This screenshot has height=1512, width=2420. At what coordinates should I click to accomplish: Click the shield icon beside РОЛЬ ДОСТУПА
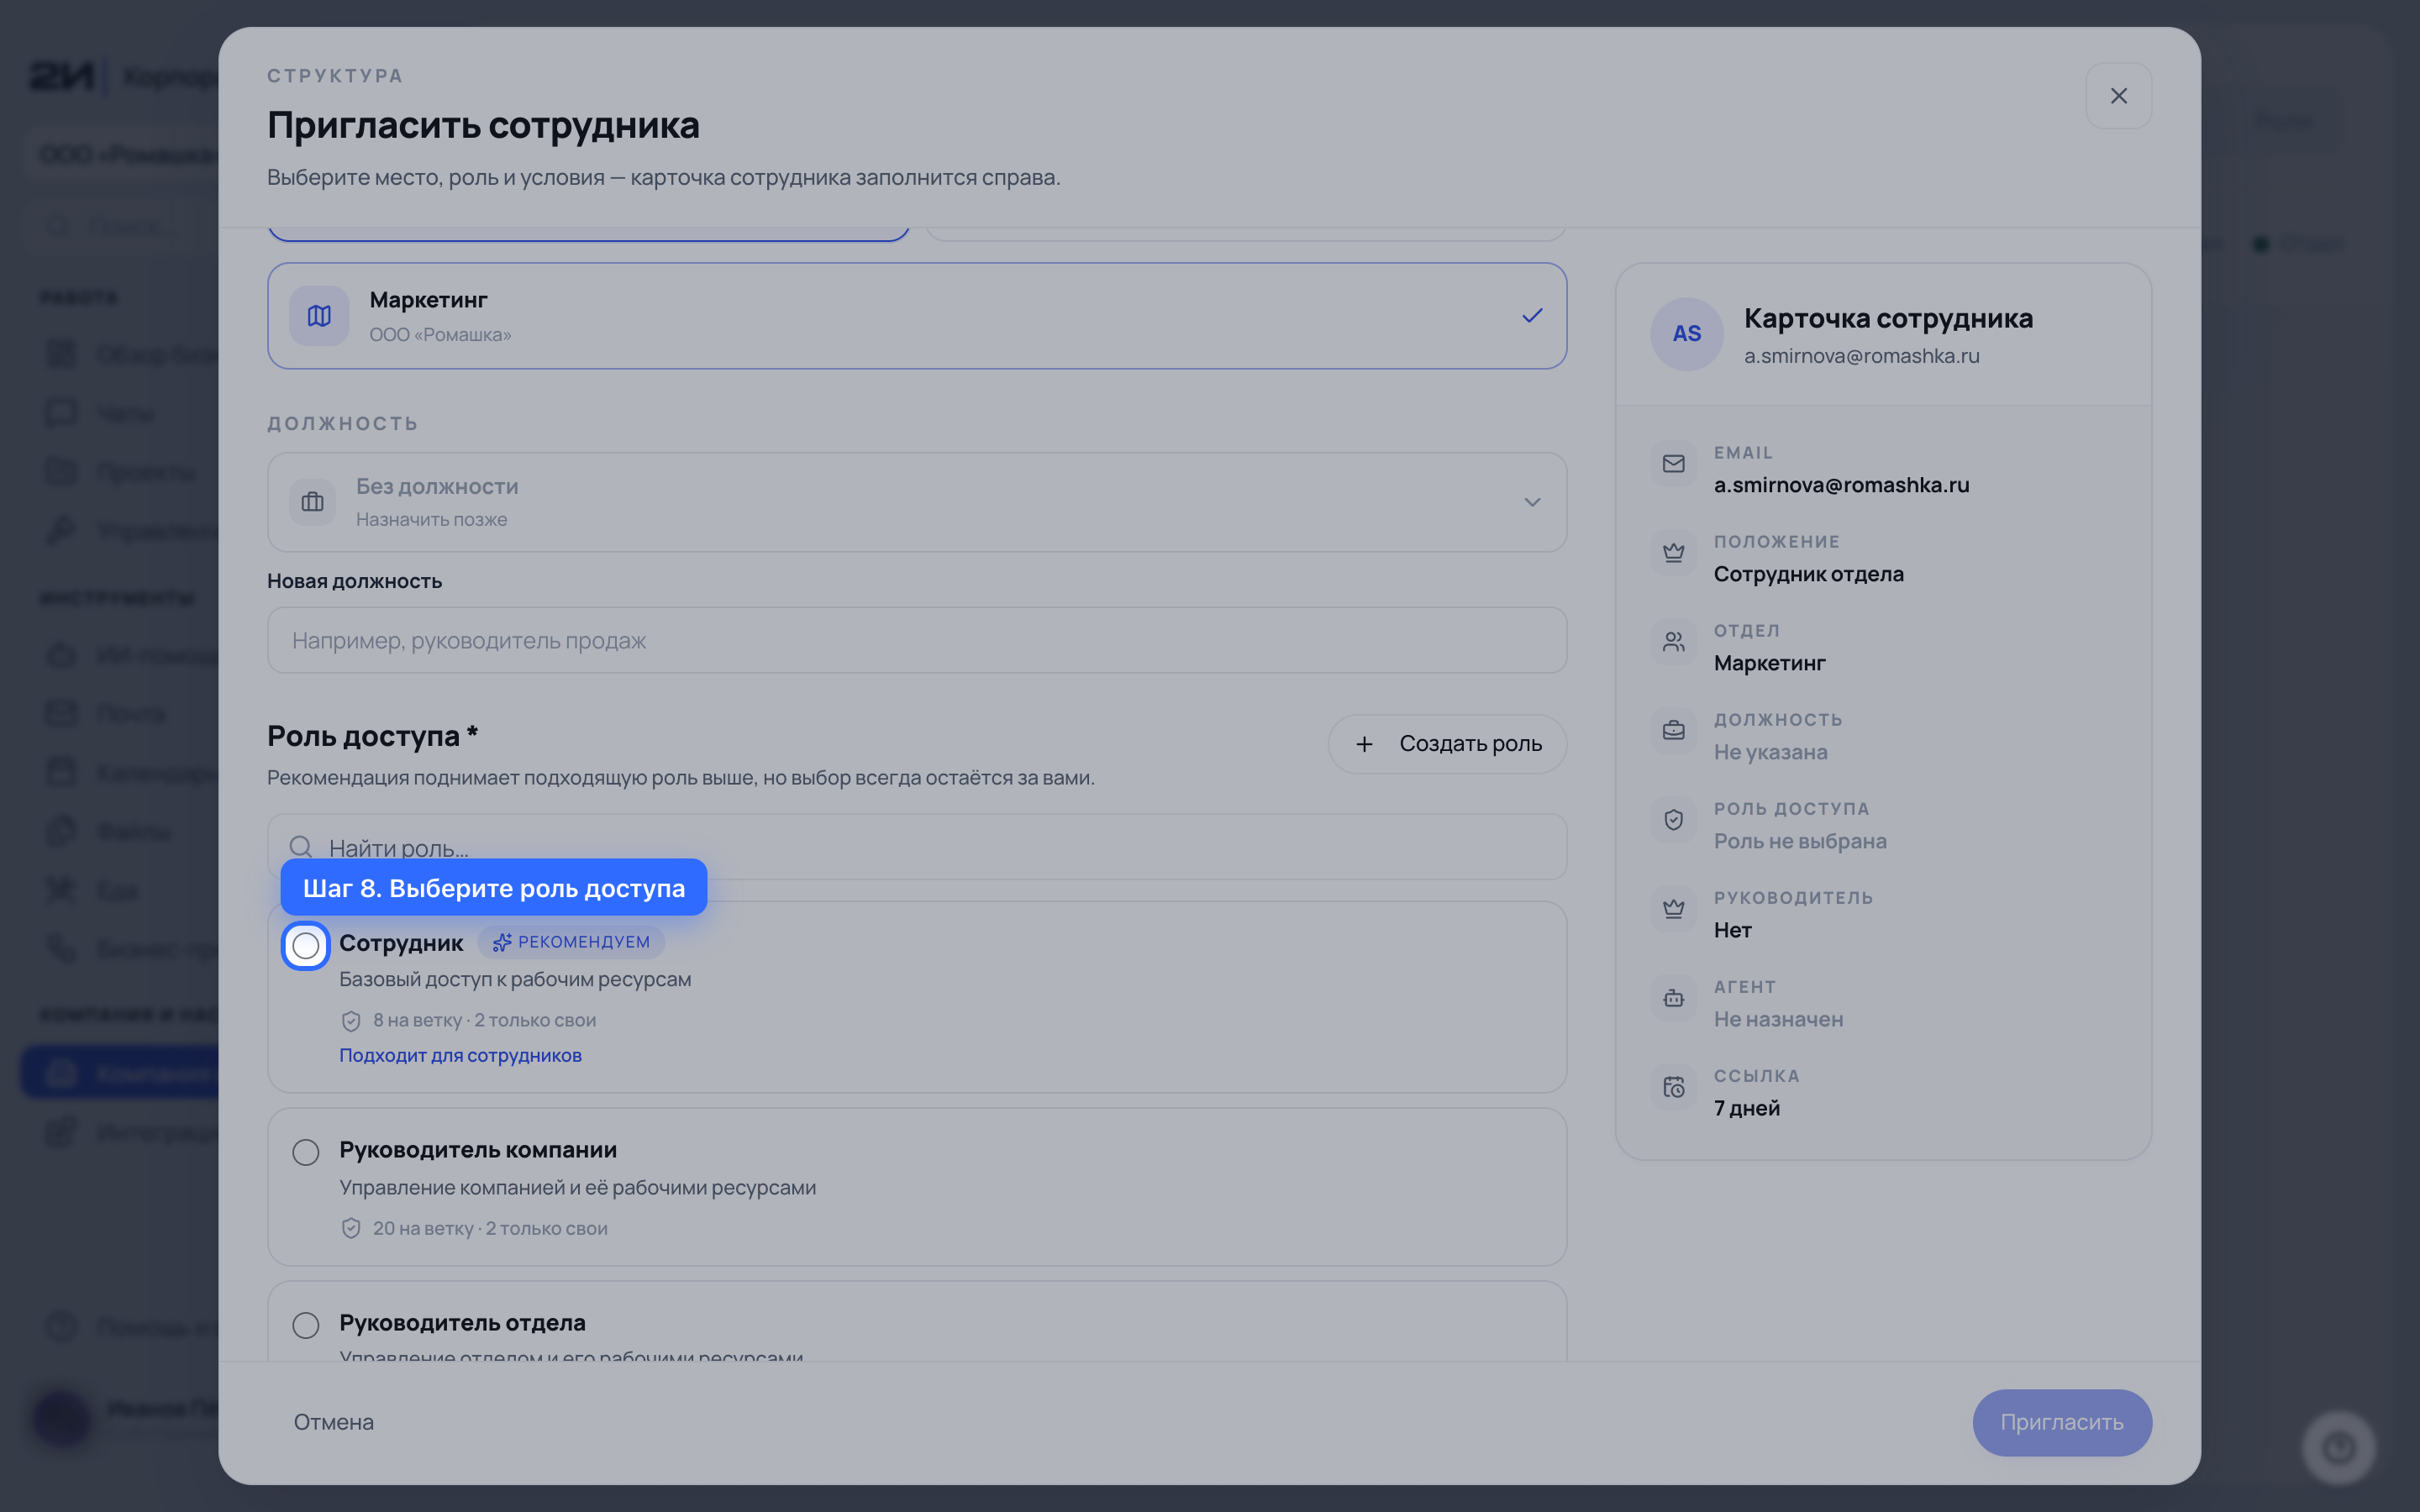point(1673,820)
